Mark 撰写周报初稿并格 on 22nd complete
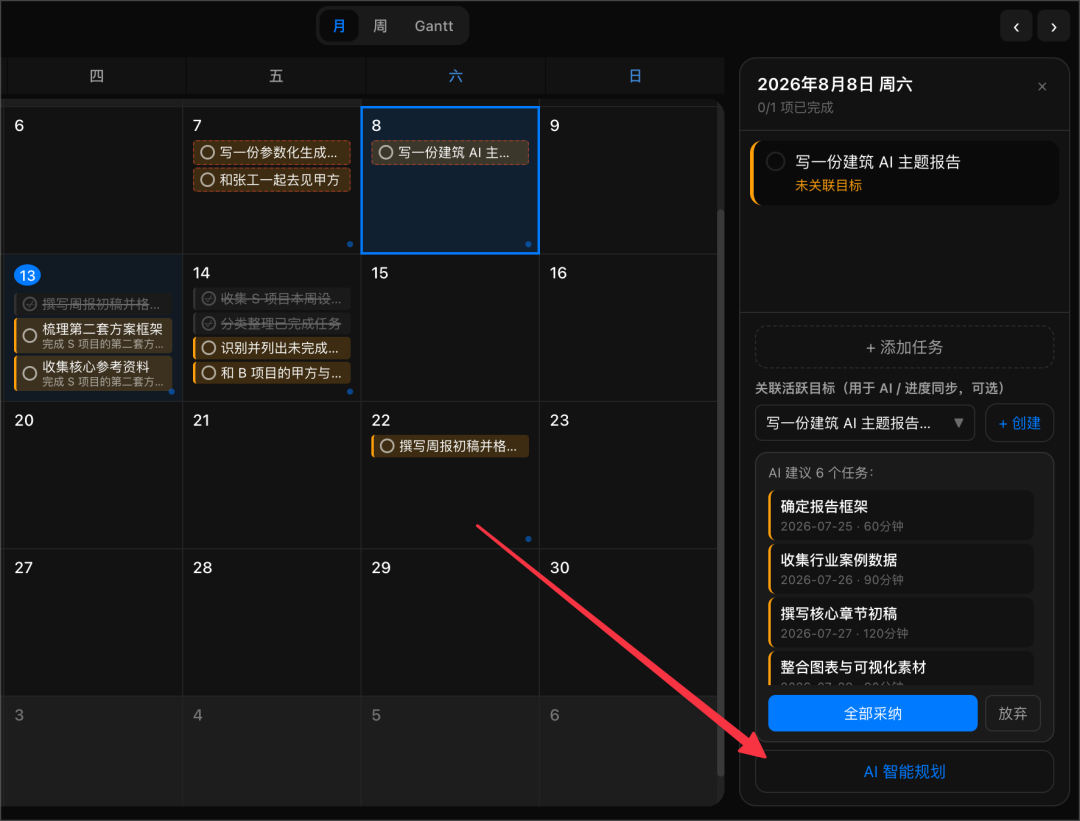This screenshot has width=1080, height=821. [387, 446]
